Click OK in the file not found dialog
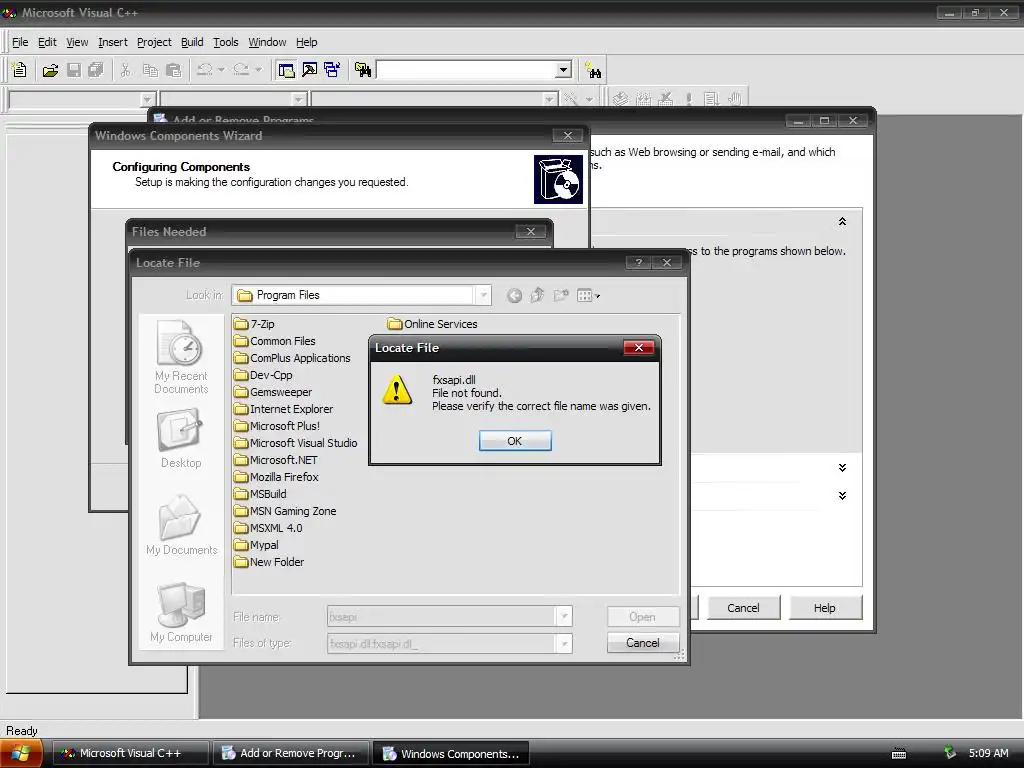 tap(515, 441)
